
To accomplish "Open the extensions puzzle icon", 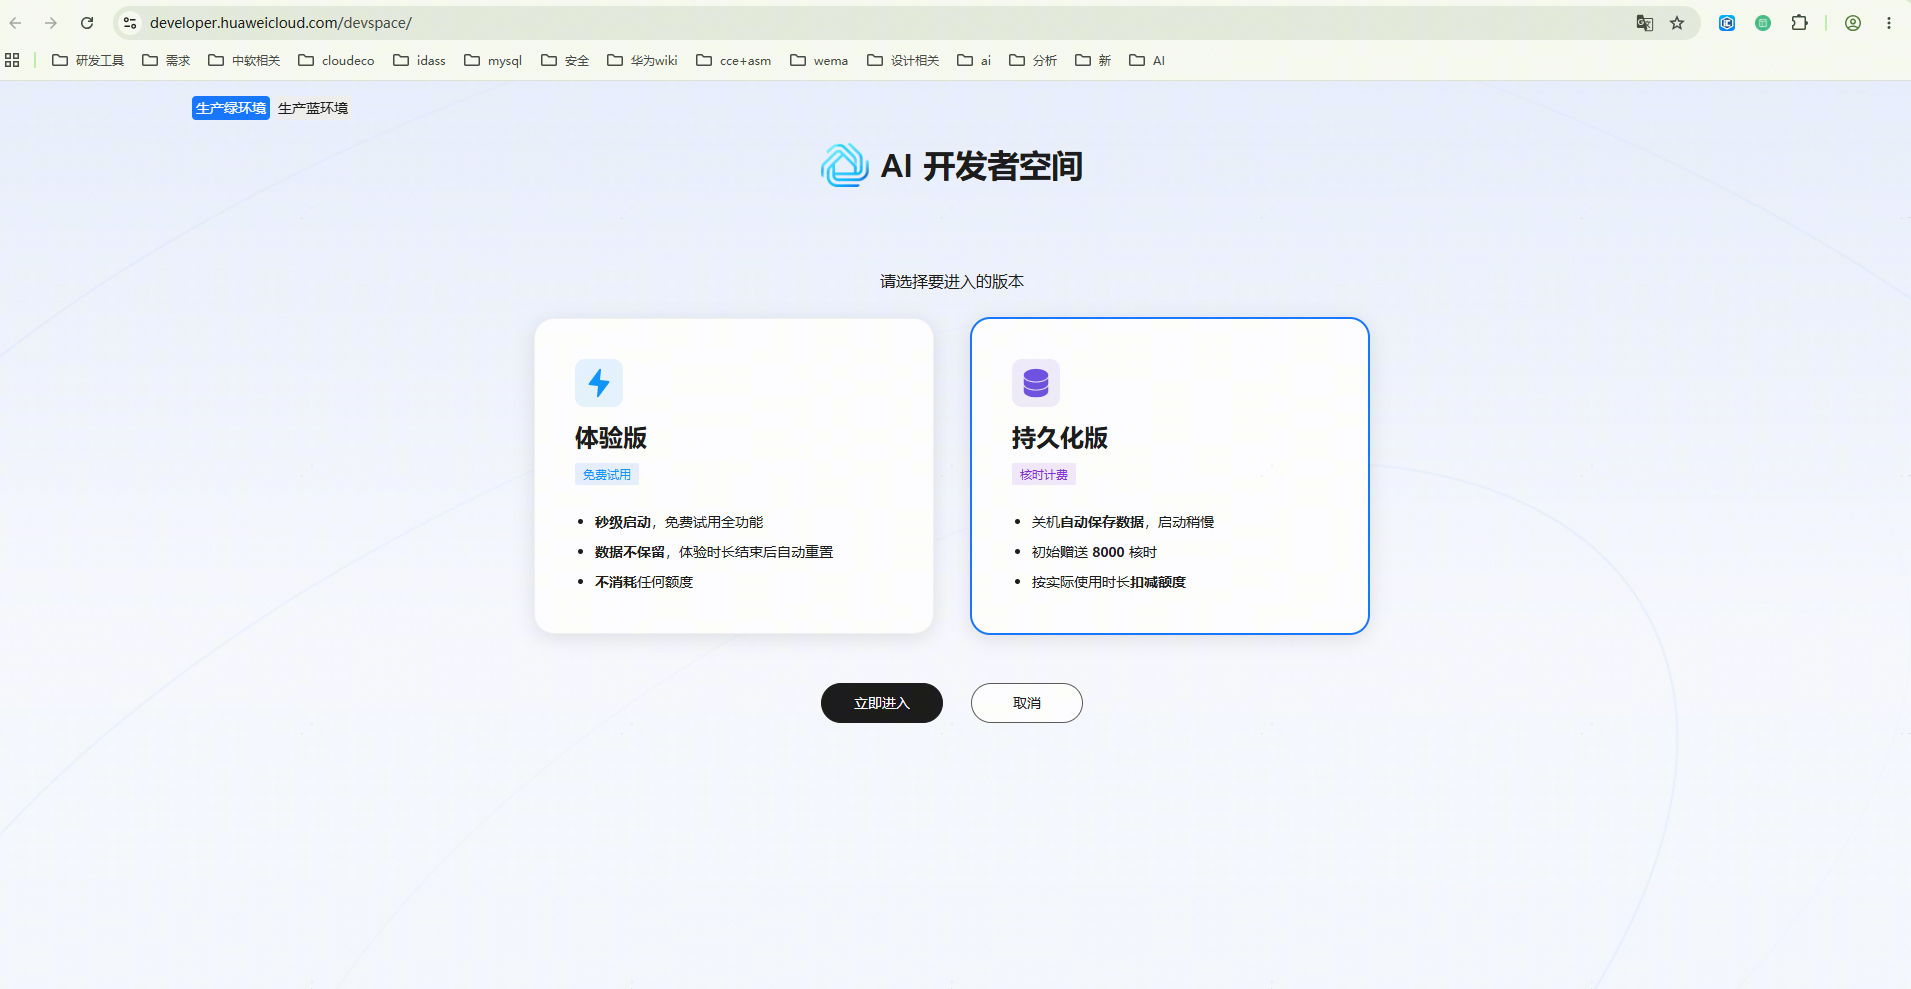I will [x=1799, y=23].
